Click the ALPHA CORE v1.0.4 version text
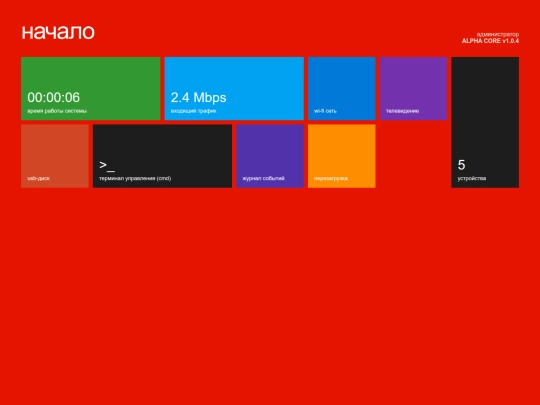 click(490, 41)
